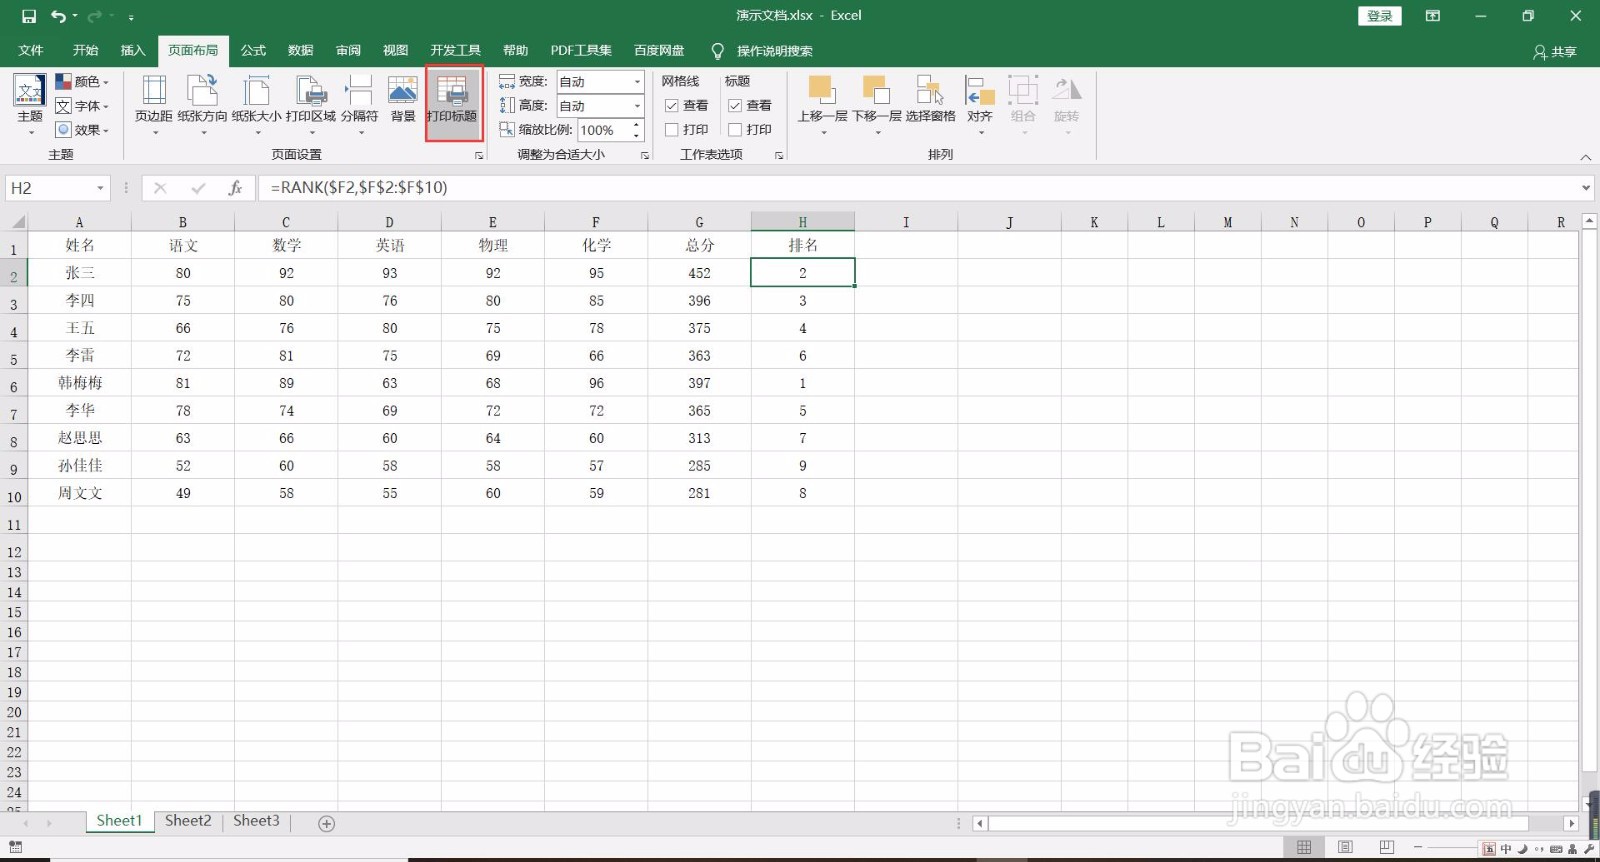Switch to Page Break Preview in status bar

[1386, 848]
